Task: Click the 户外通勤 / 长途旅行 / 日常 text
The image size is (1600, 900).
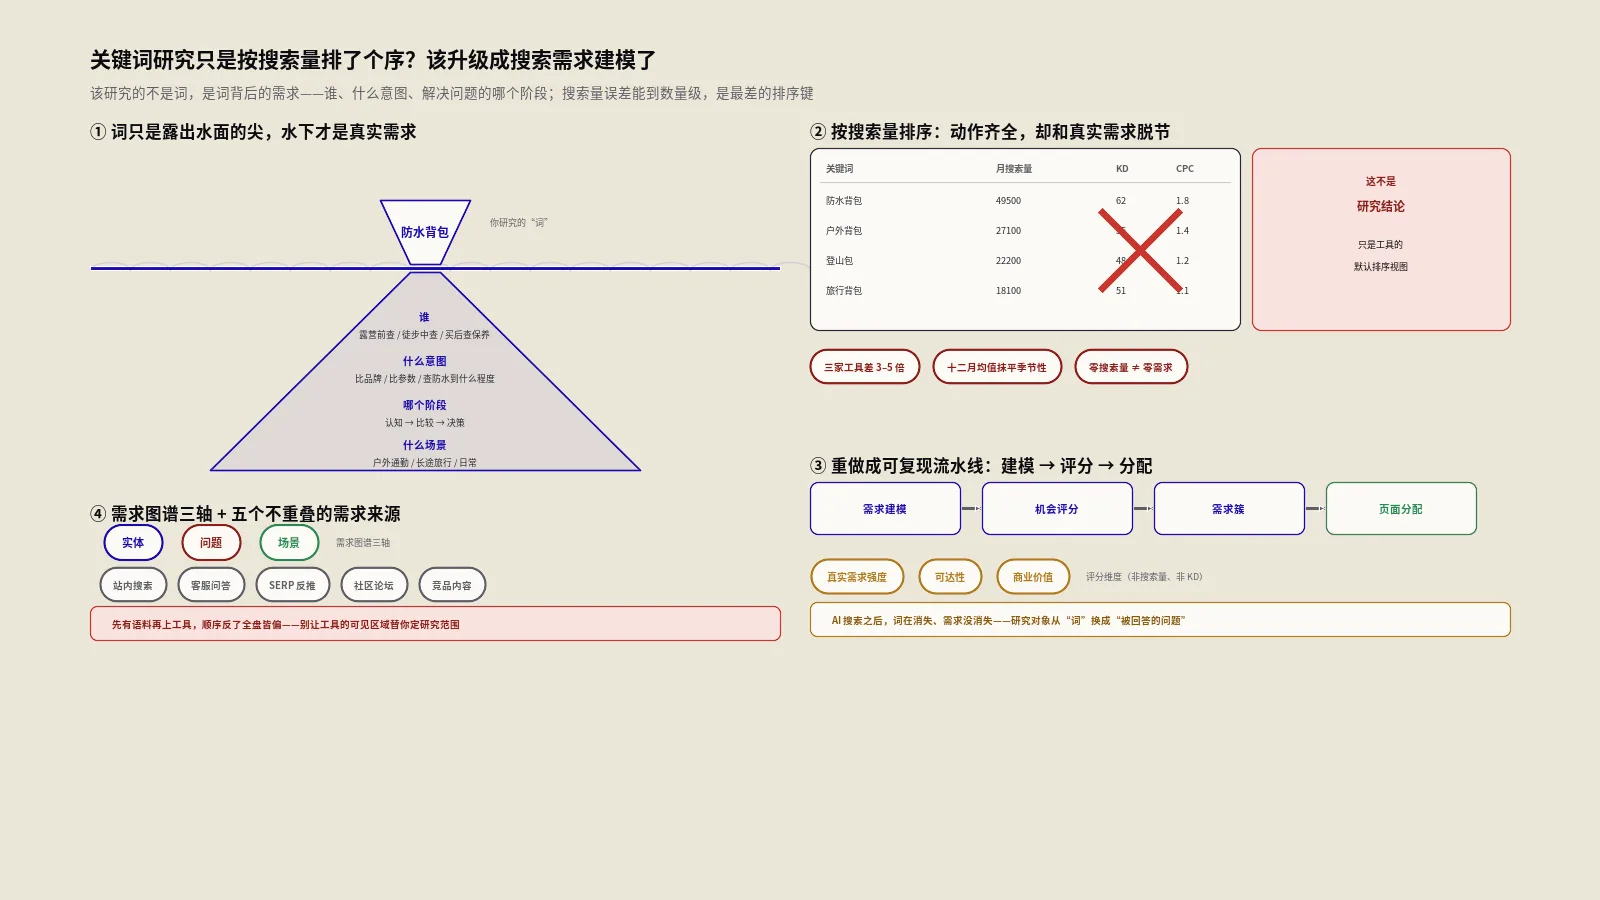Action: [x=425, y=463]
